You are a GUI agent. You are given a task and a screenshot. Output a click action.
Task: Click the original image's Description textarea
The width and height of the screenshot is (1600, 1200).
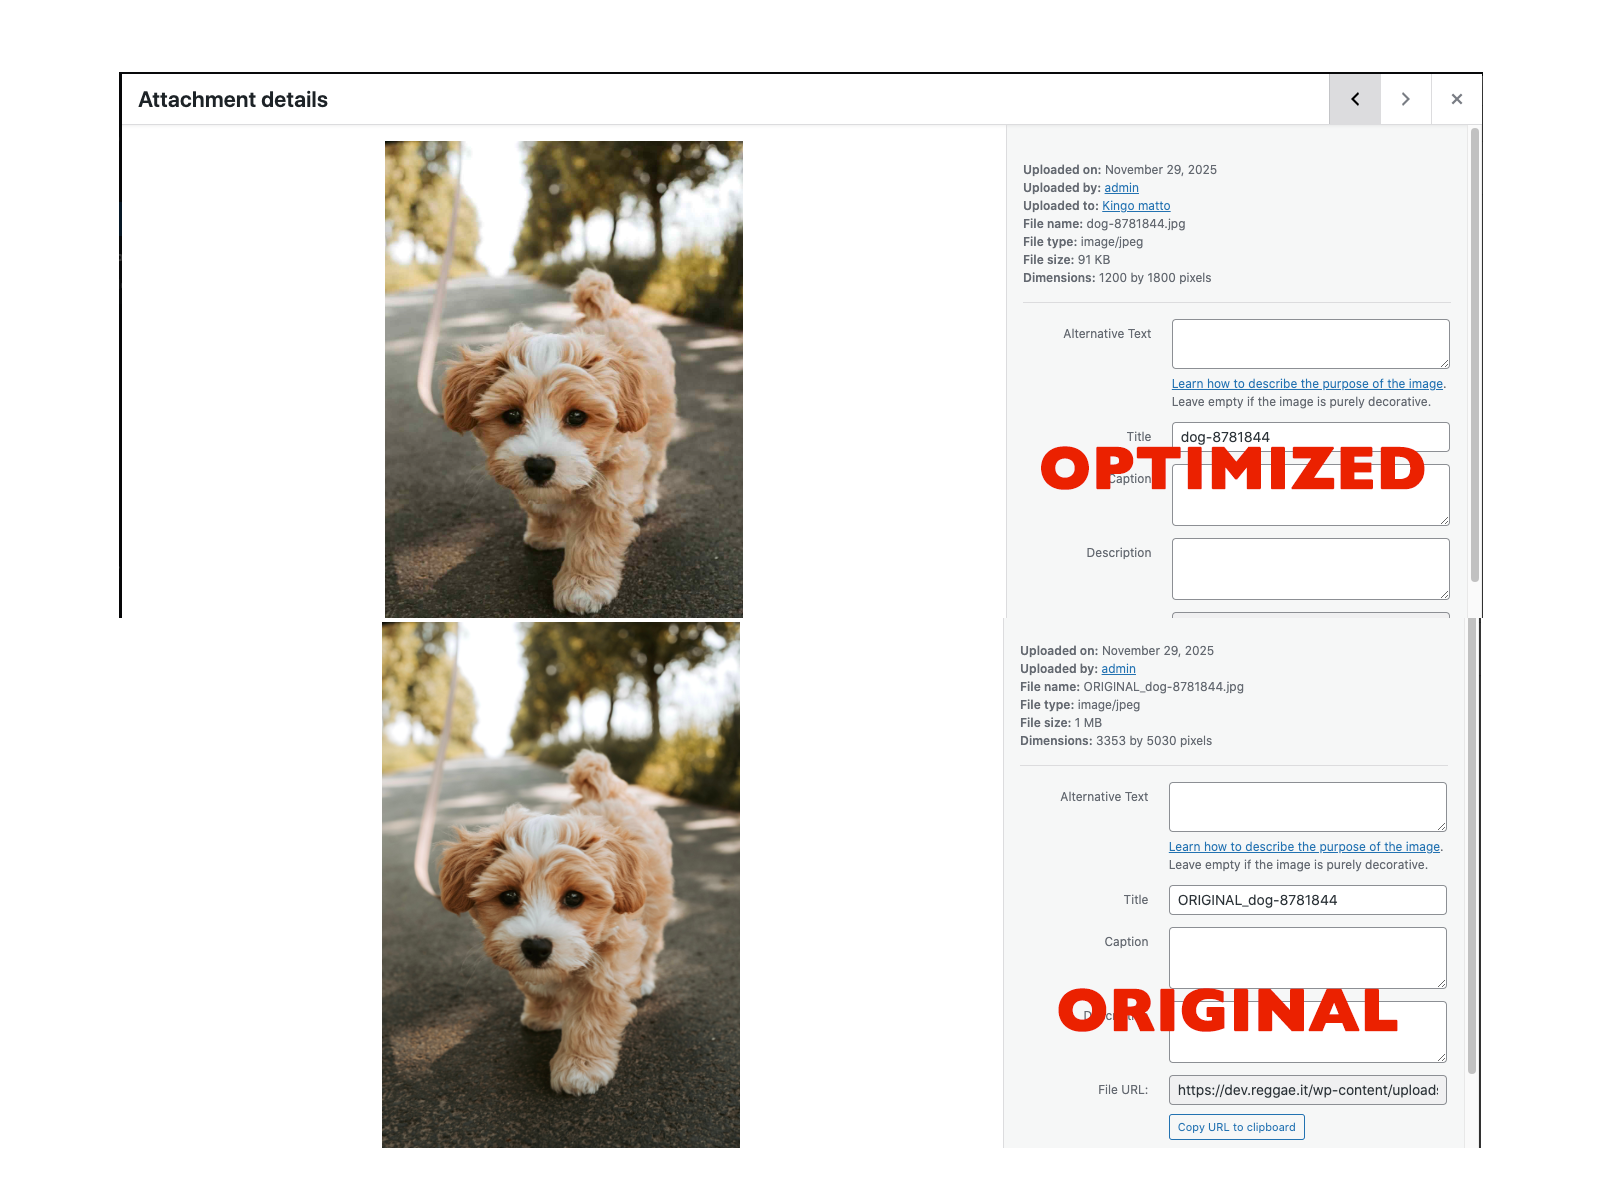point(1307,1032)
